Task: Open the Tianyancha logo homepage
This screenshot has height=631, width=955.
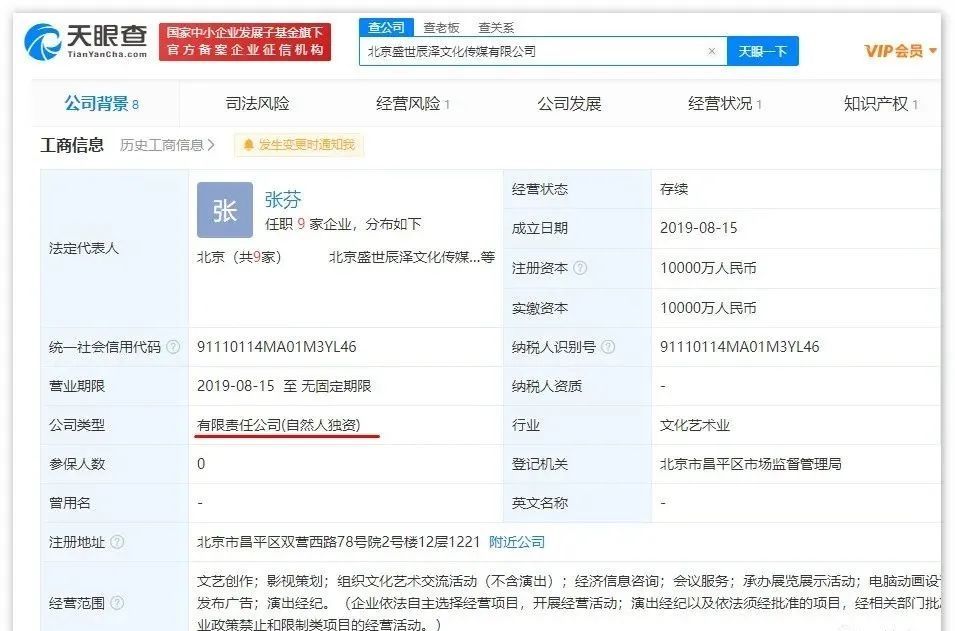Action: coord(85,41)
